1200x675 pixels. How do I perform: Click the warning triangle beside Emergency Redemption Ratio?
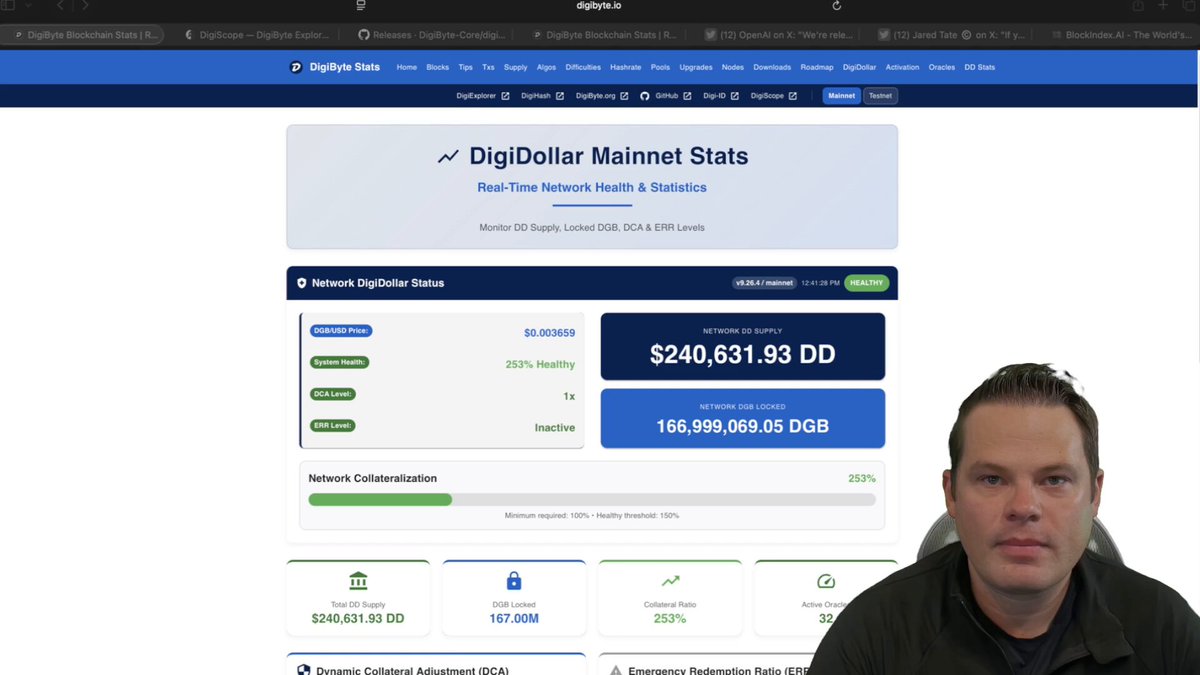616,670
